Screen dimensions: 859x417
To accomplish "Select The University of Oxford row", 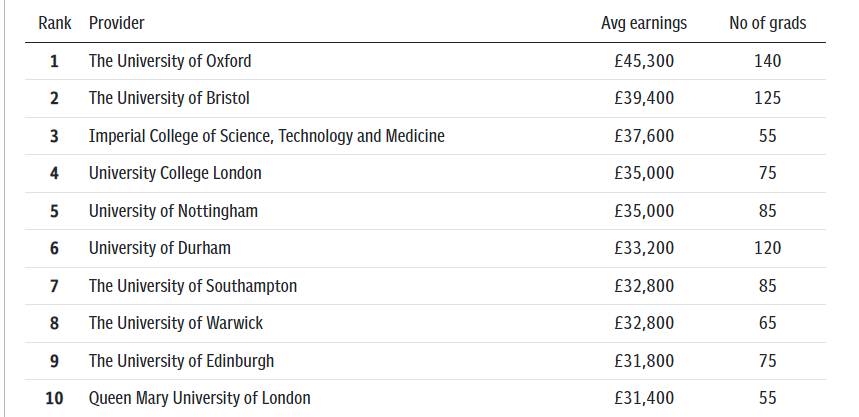I will [x=425, y=61].
